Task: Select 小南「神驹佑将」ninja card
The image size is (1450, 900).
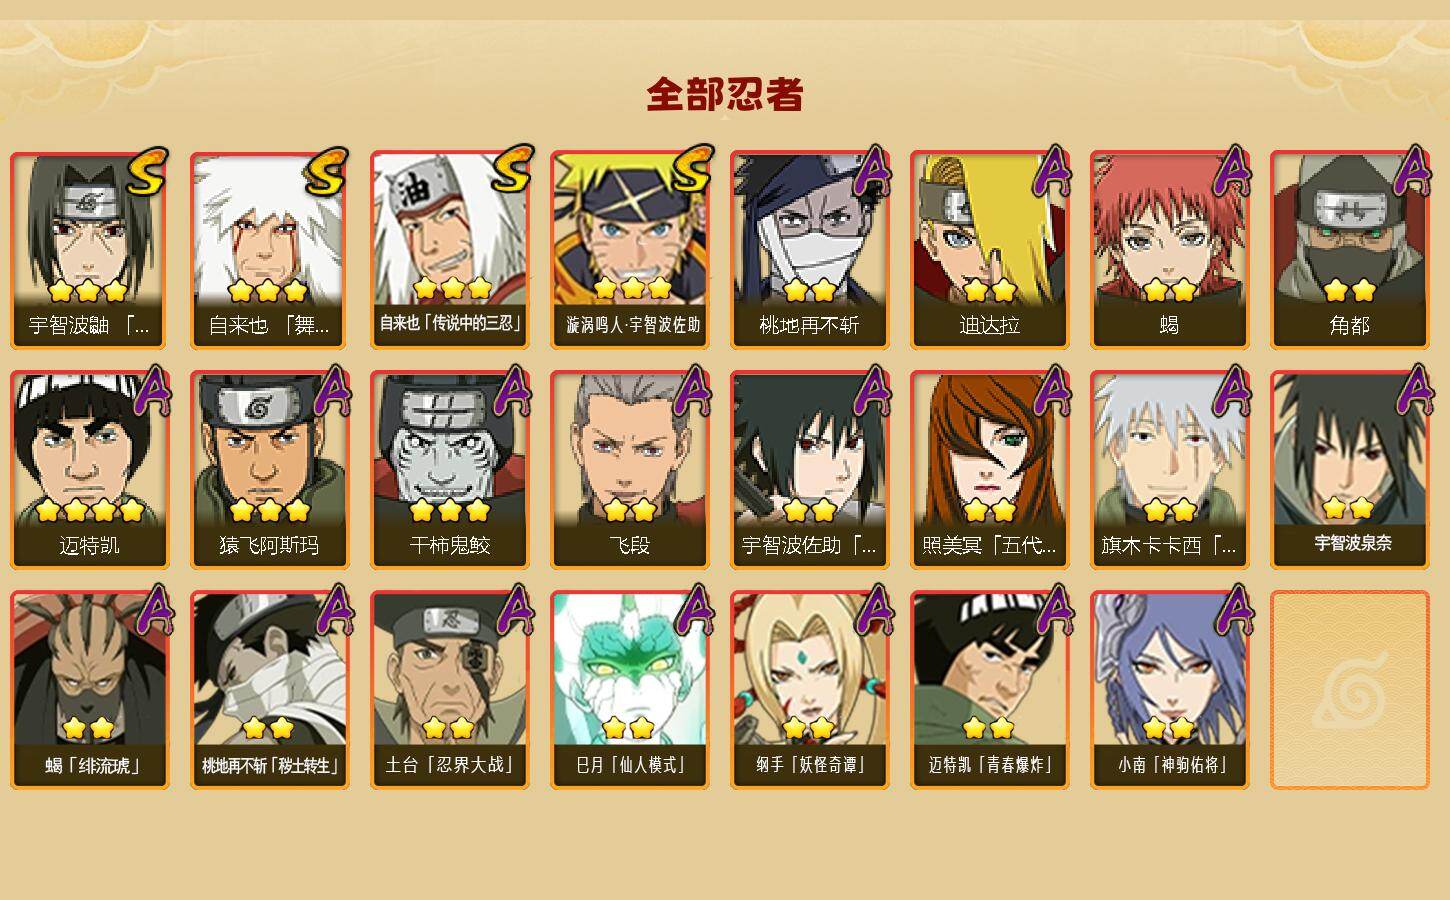Action: click(x=1169, y=690)
